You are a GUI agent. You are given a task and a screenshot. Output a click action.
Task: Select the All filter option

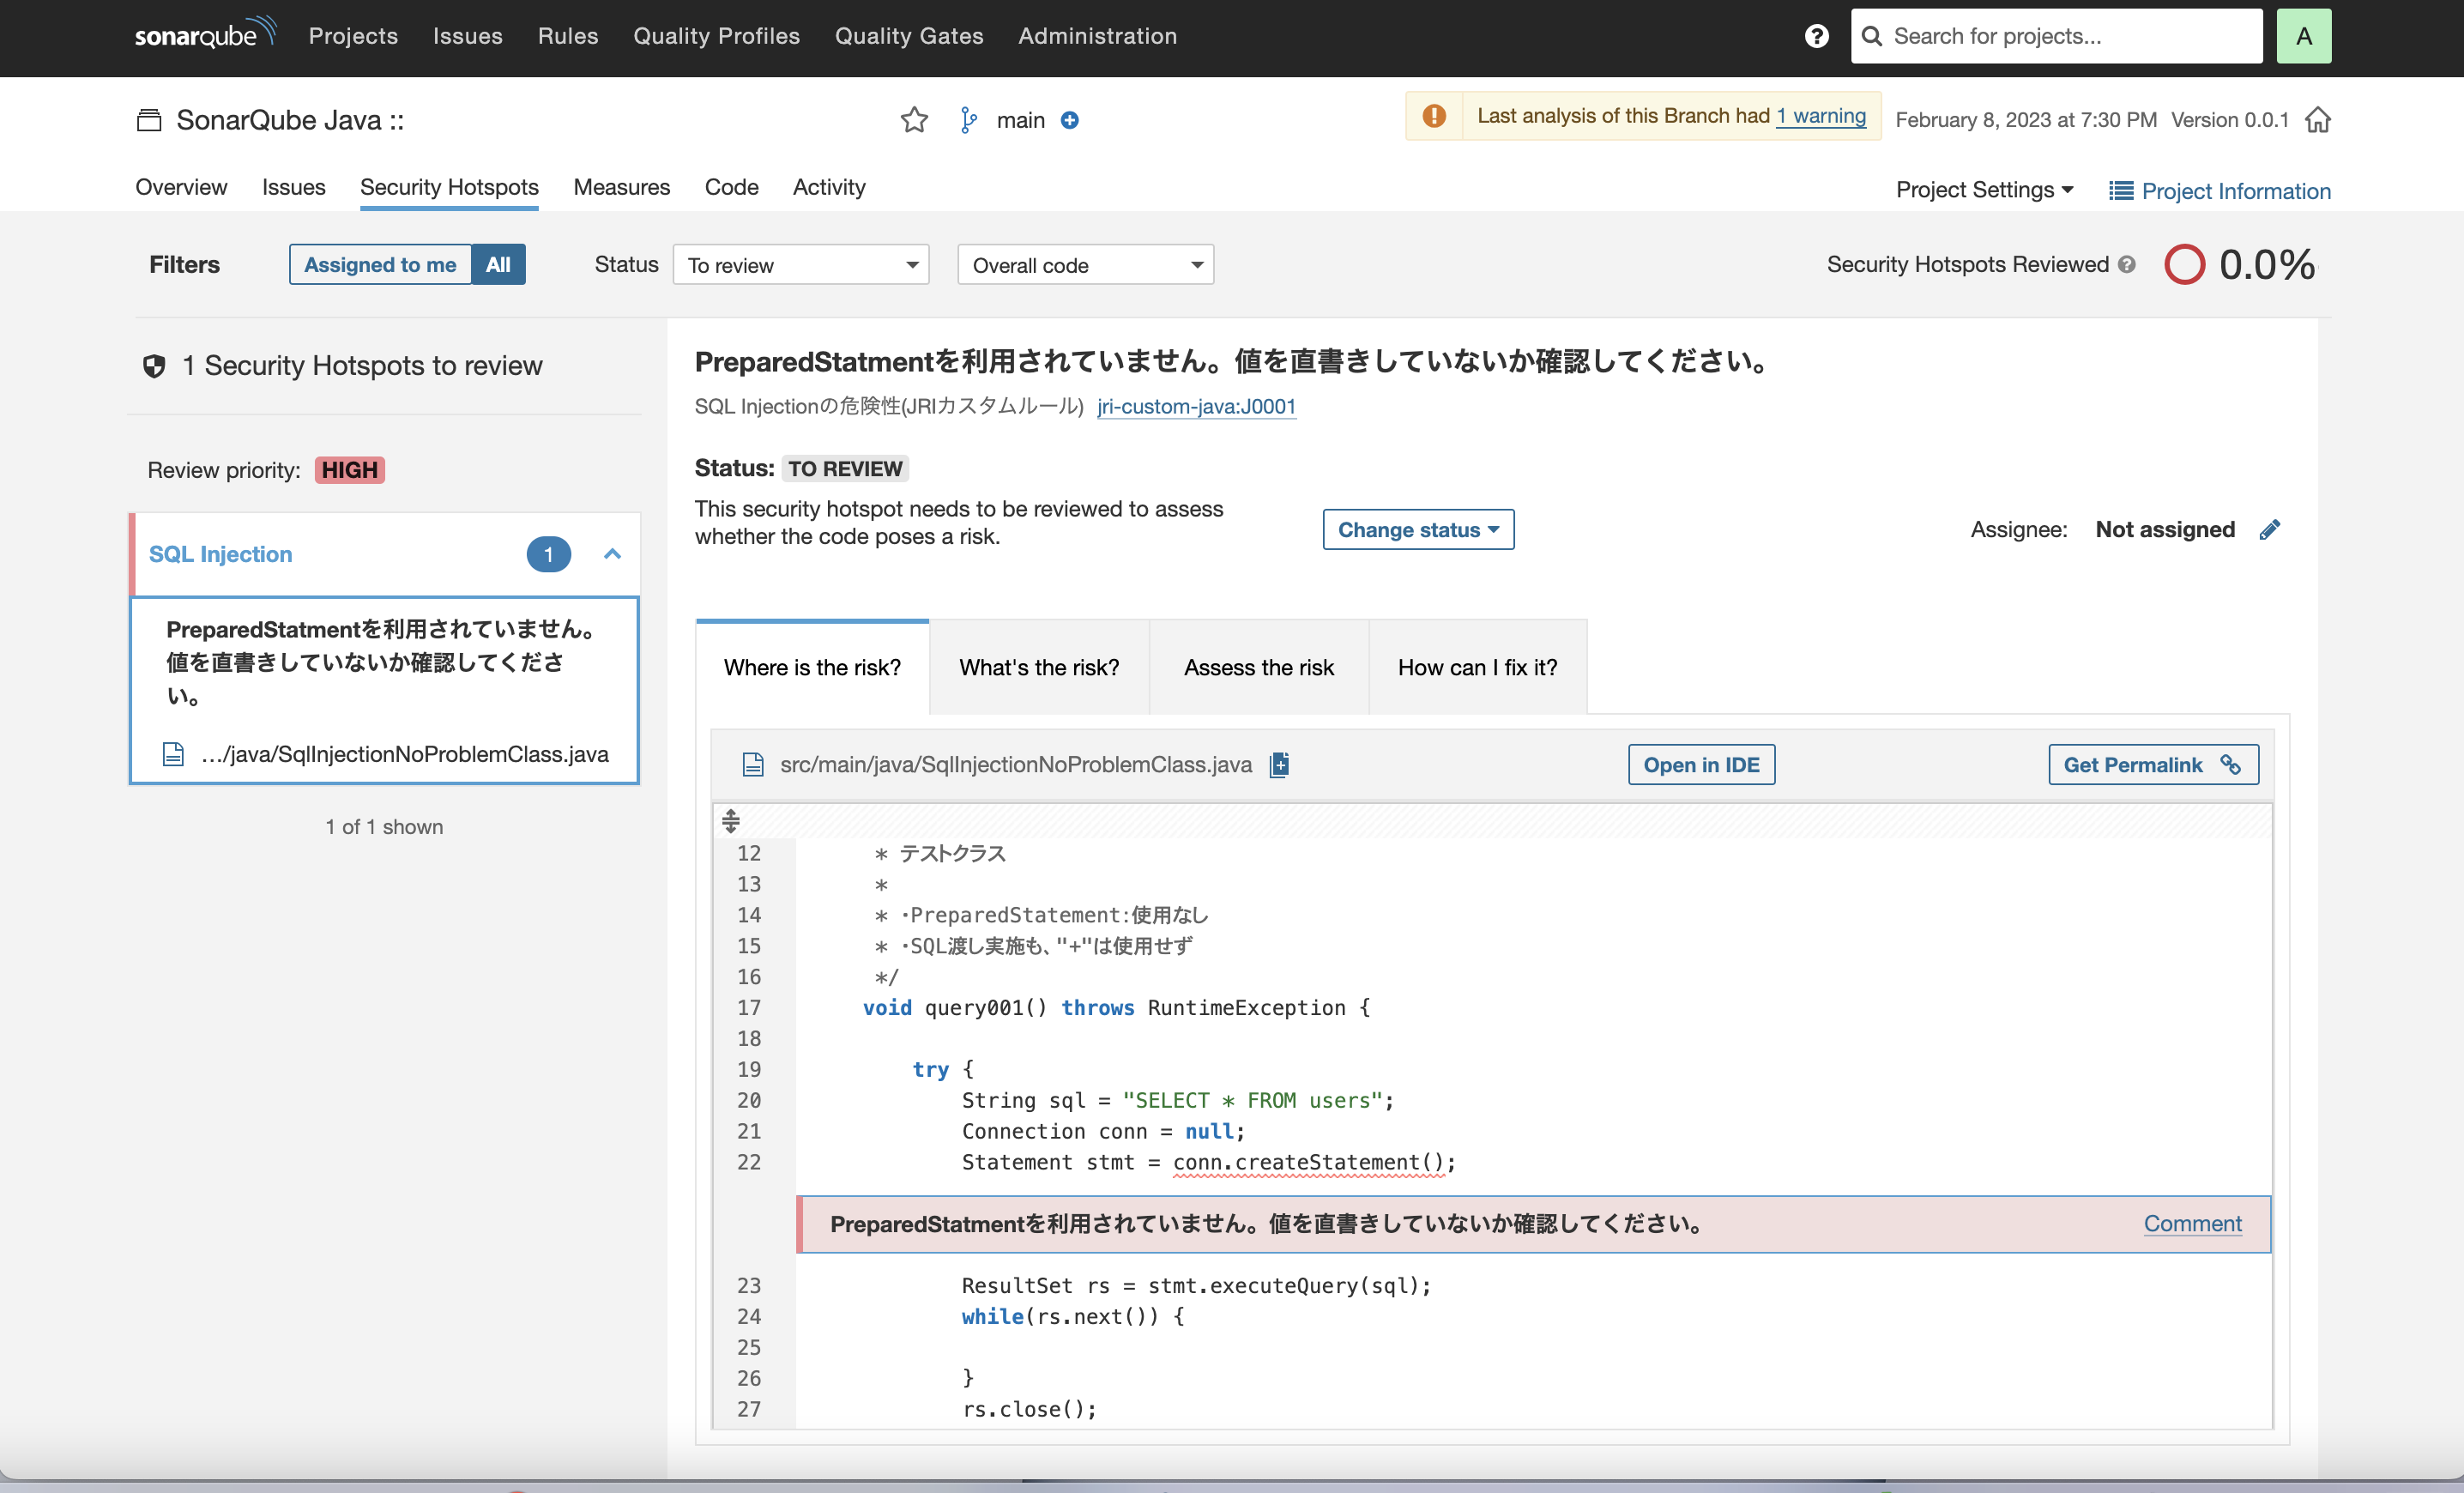point(498,264)
